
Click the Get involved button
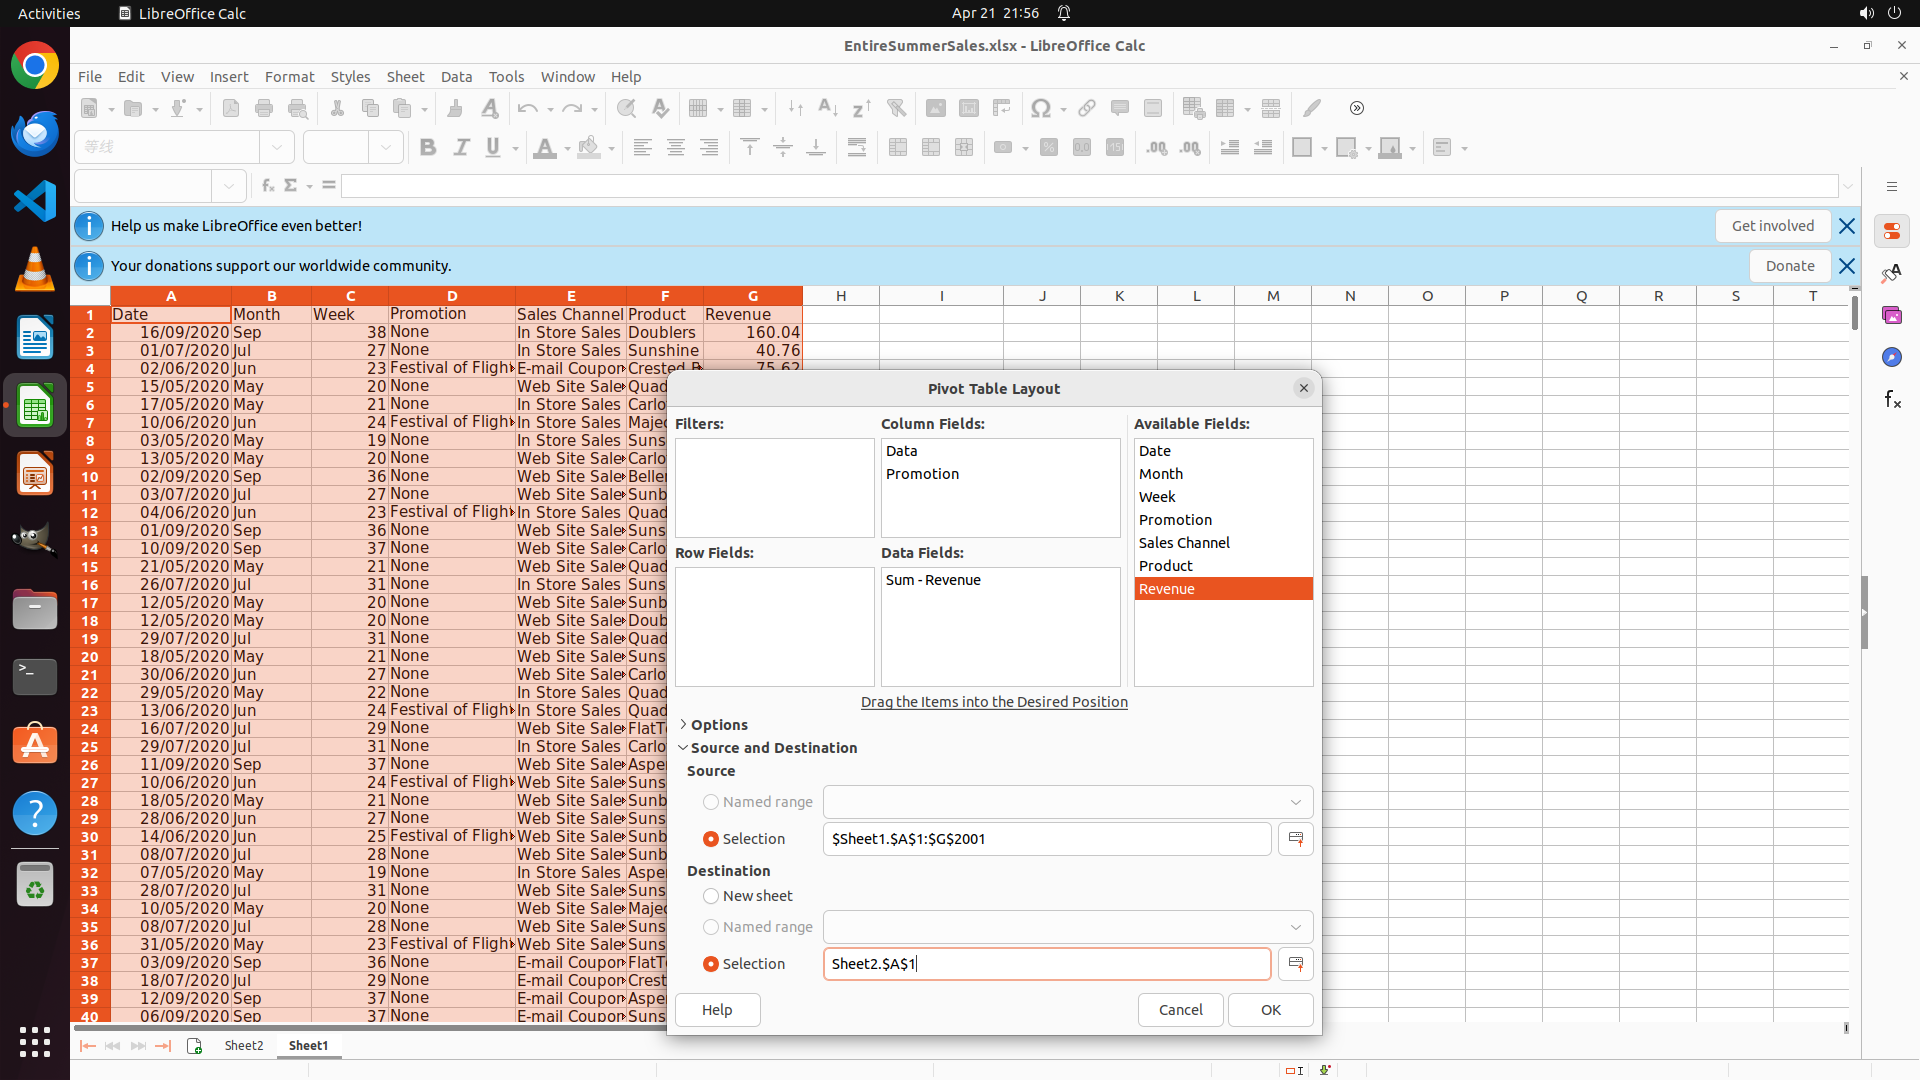click(1772, 226)
